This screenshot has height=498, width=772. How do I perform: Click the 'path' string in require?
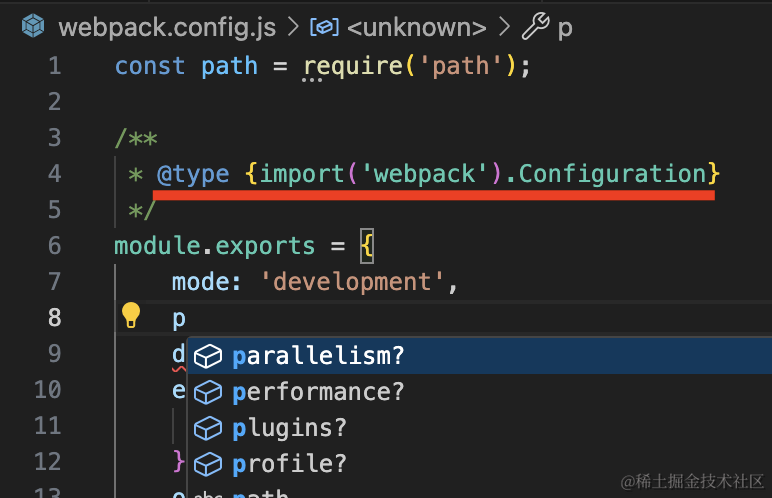pyautogui.click(x=461, y=66)
